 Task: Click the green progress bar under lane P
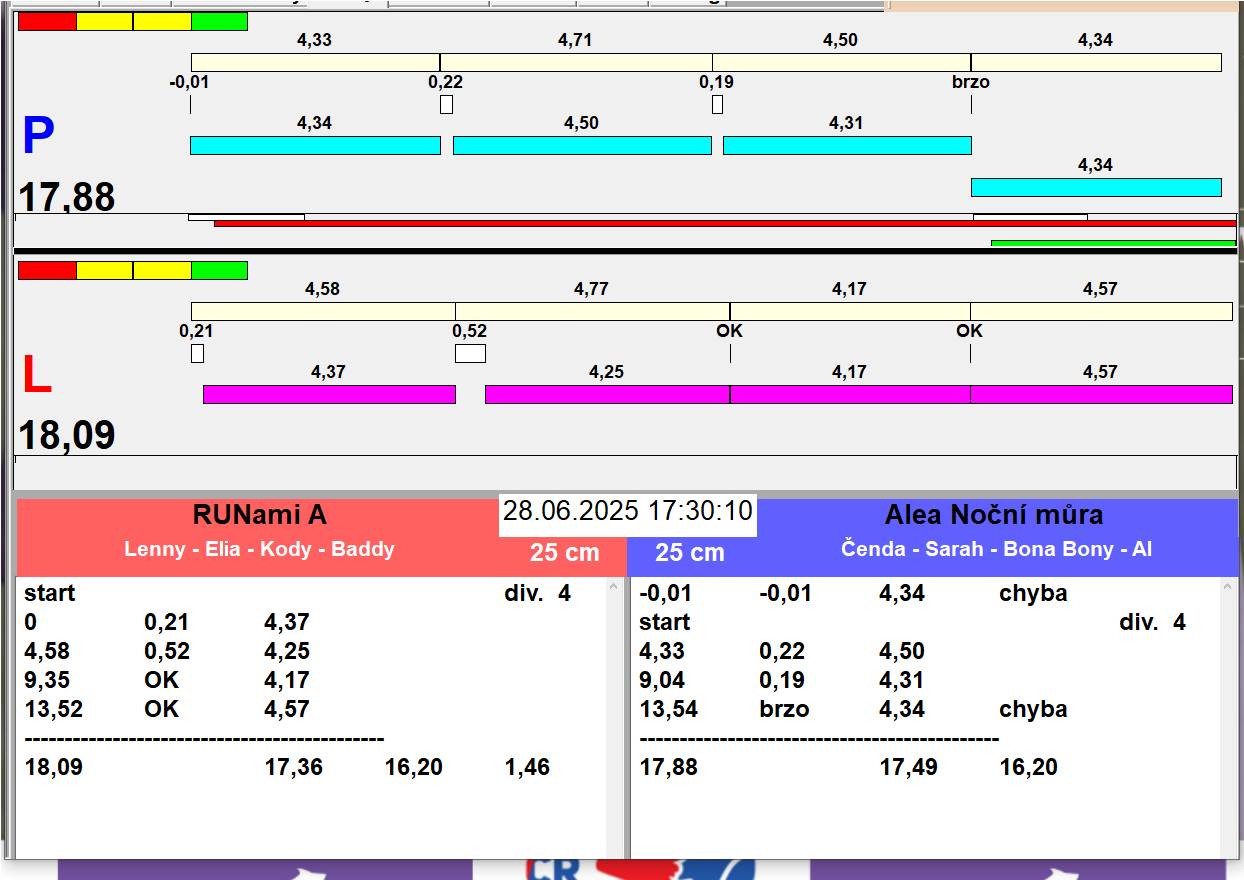click(1114, 243)
